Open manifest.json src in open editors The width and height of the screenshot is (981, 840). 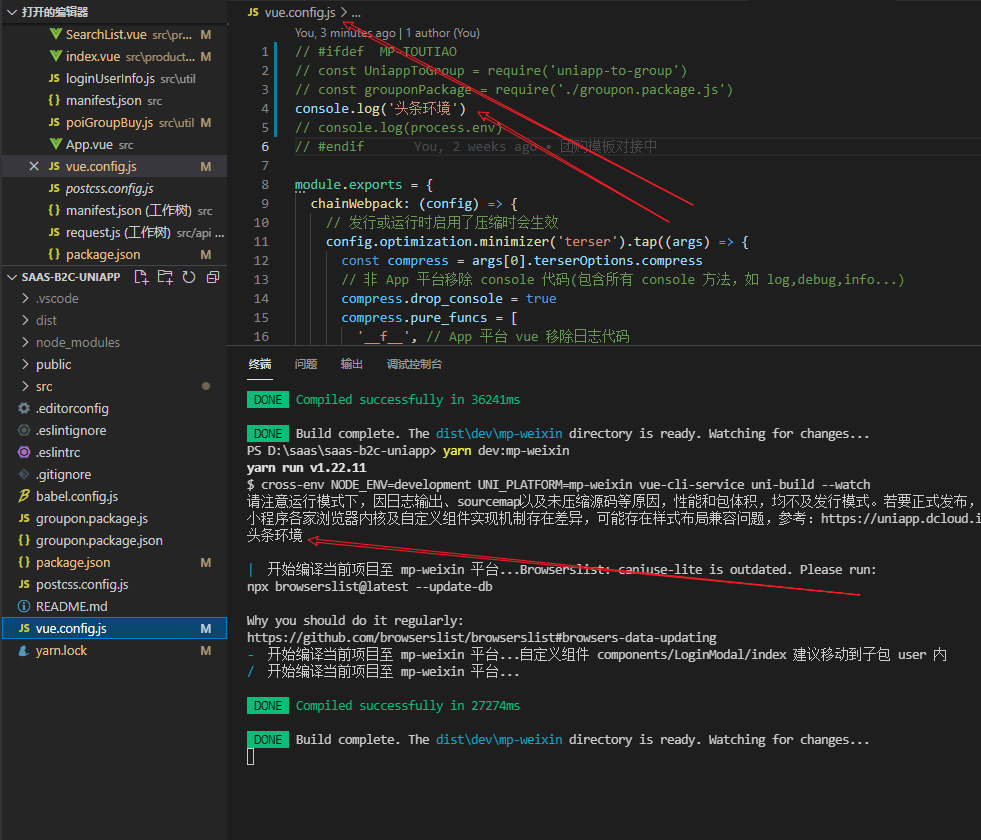114,100
